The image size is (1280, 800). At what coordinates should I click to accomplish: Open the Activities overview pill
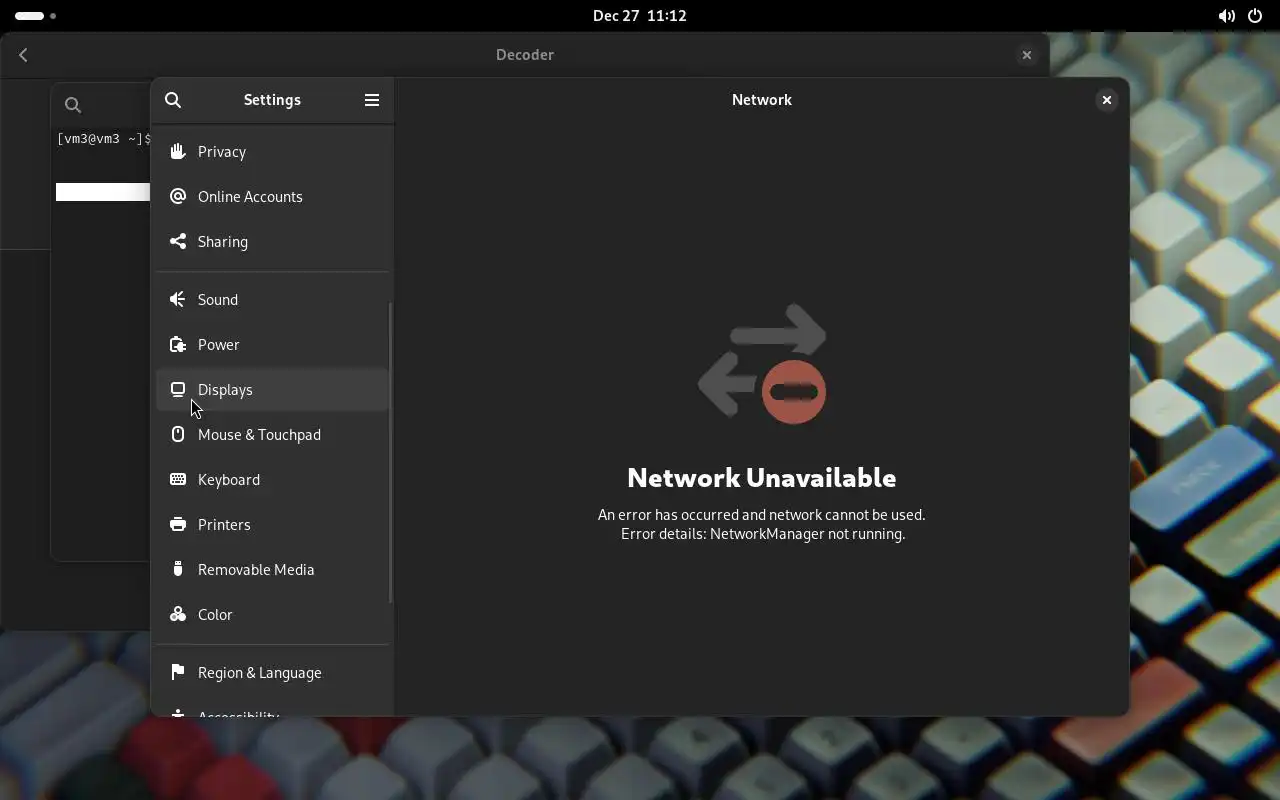35,16
